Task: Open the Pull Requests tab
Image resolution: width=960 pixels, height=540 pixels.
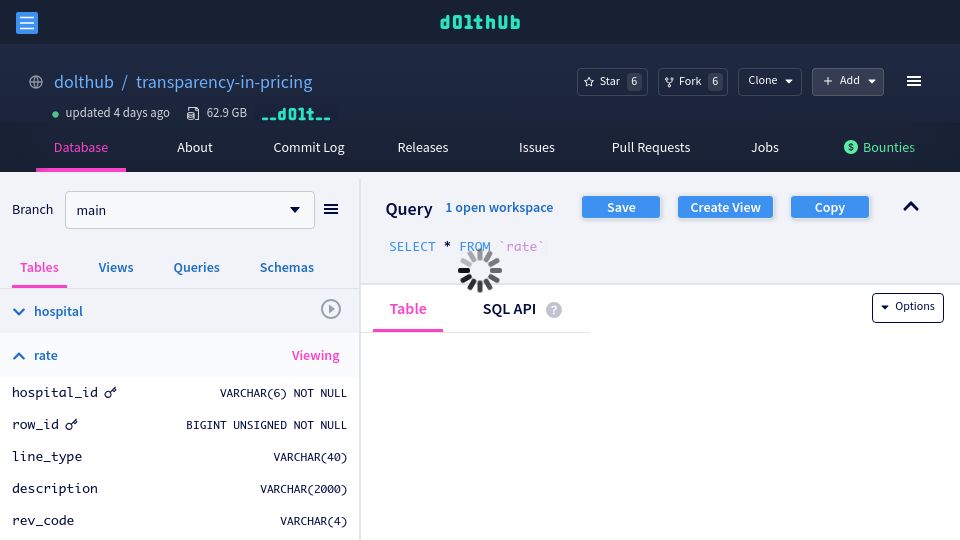Action: [x=651, y=148]
